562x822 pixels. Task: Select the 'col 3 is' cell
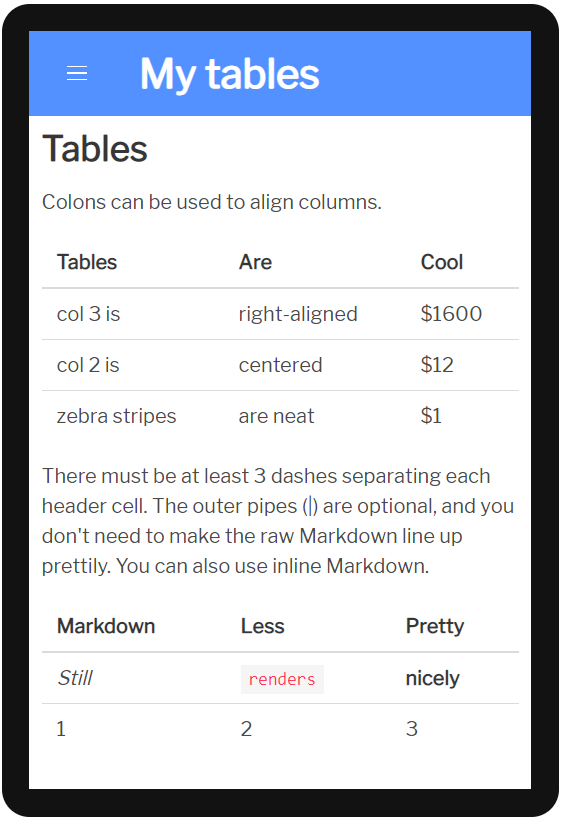[x=89, y=314]
